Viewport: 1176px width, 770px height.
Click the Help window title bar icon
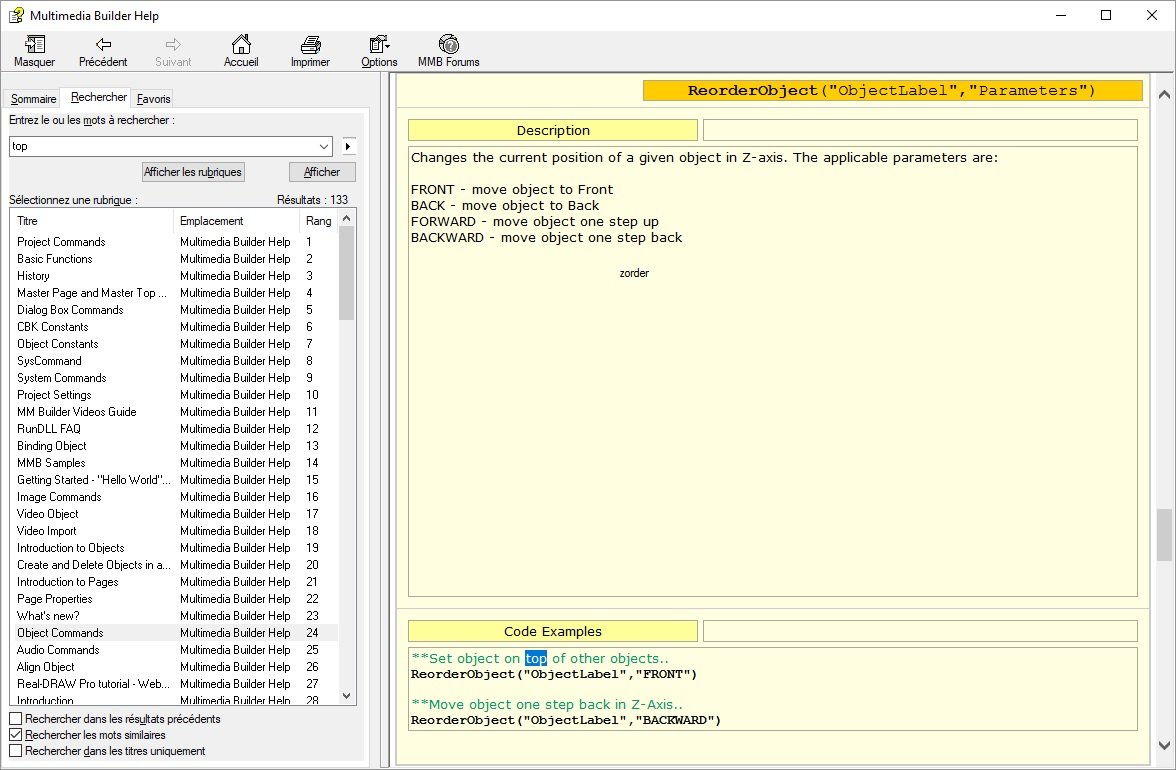(x=16, y=15)
